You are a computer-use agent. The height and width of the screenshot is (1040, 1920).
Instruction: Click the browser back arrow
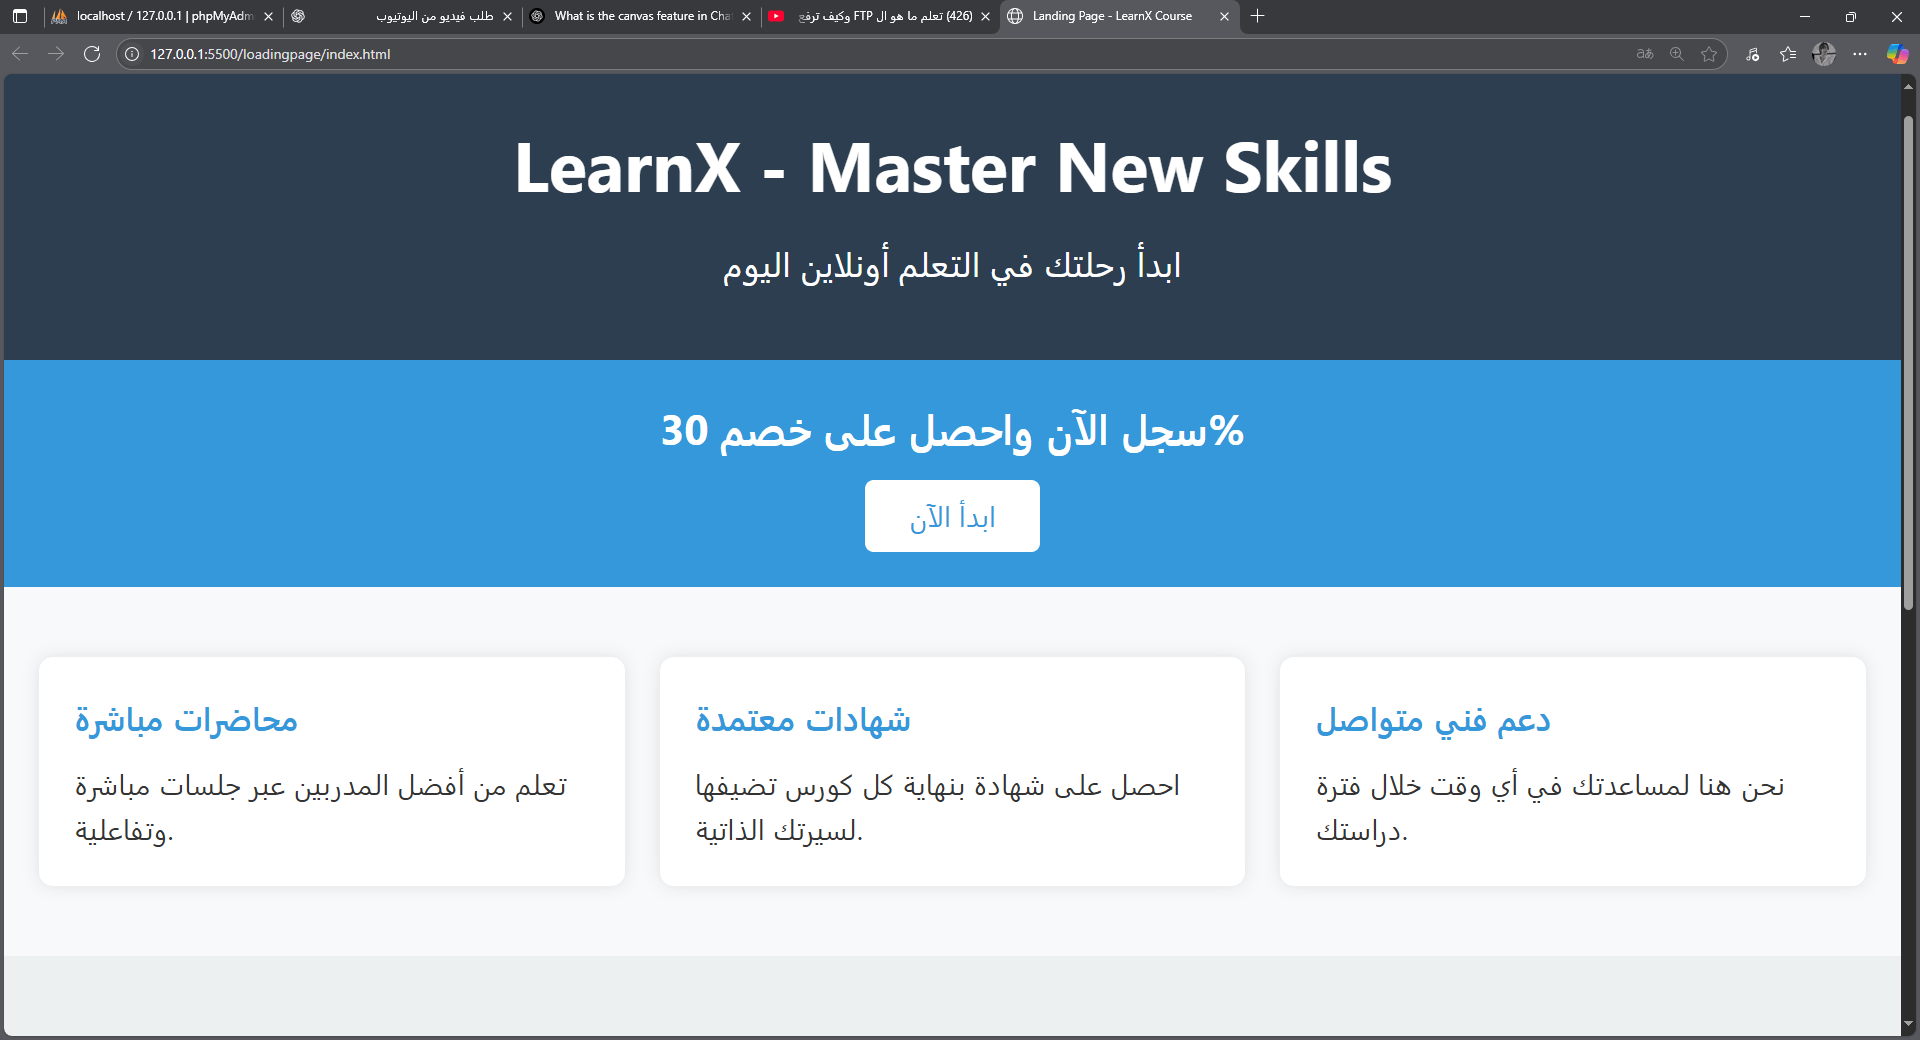tap(20, 54)
